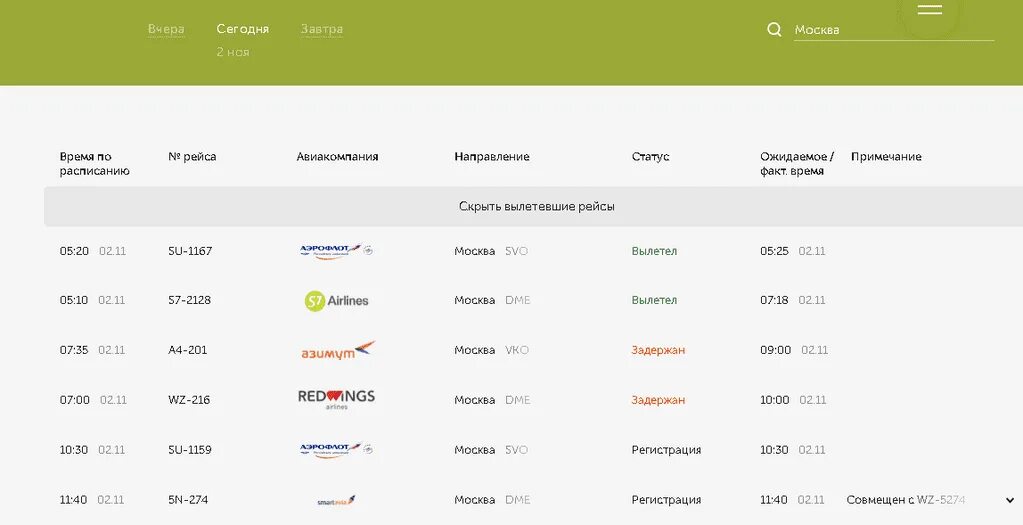
Task: Click the Aeroflot logo for flight SU-1167
Action: 336,251
